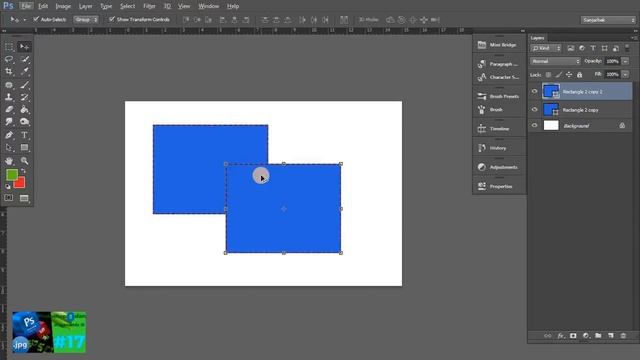Uncheck Show Transform Controls
The height and width of the screenshot is (360, 640).
[112, 19]
